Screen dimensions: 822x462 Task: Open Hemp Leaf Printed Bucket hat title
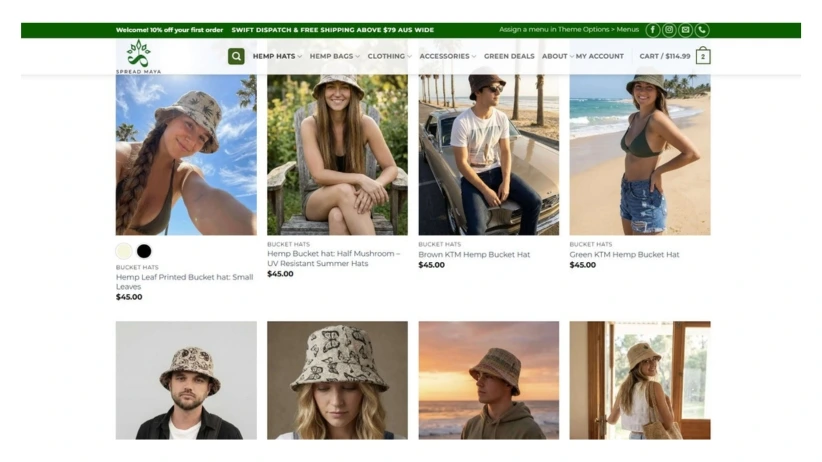185,282
